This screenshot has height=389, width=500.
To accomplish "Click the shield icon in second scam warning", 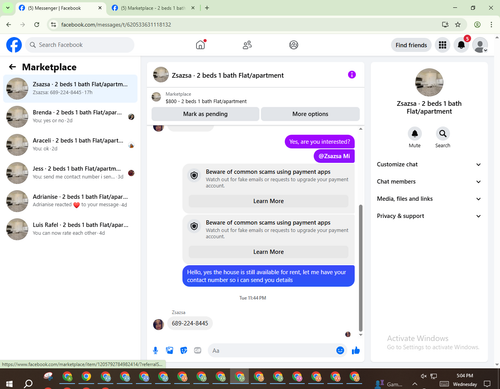I will (x=194, y=226).
